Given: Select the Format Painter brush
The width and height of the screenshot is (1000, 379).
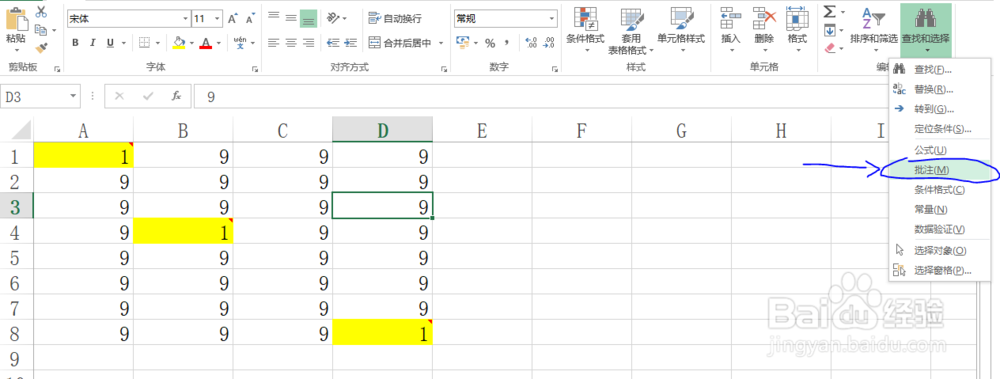Looking at the screenshot, I should (41, 47).
